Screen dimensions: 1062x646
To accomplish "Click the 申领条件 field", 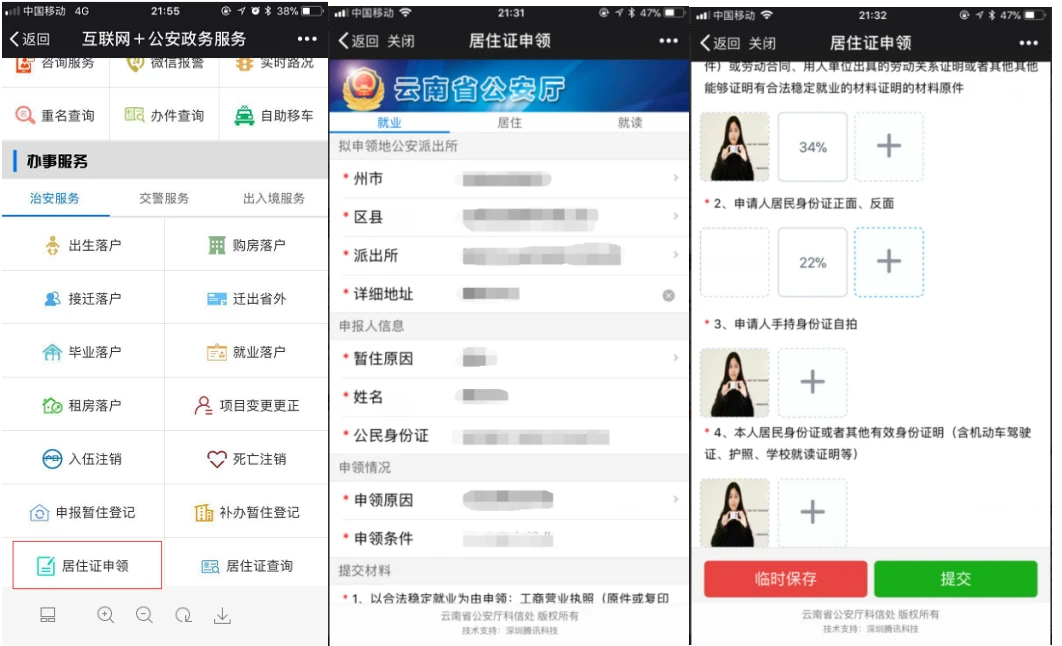I will point(509,538).
